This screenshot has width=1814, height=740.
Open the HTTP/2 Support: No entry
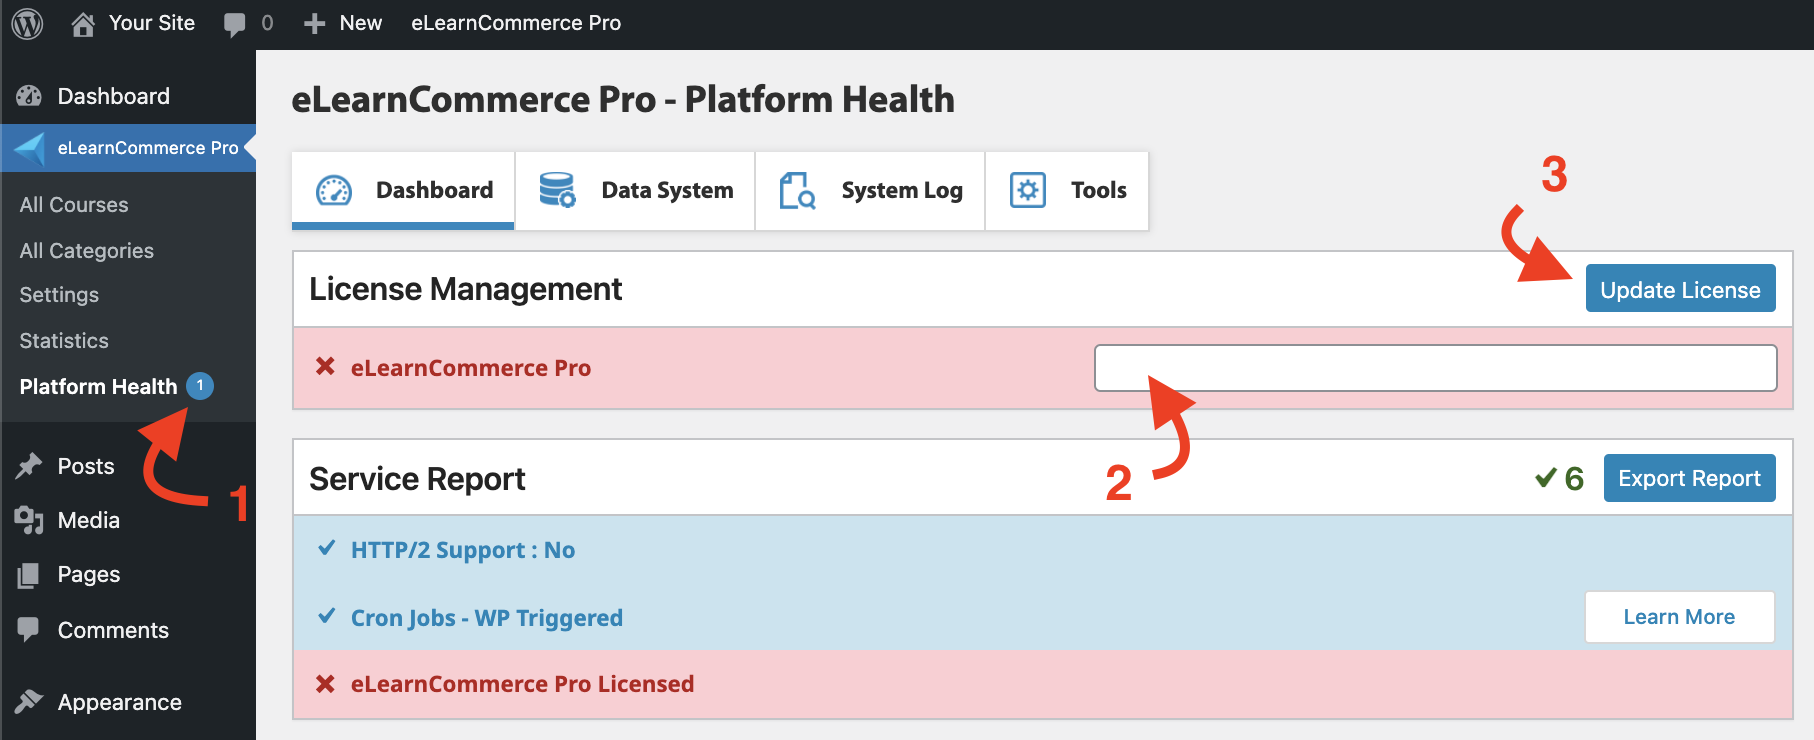click(462, 550)
